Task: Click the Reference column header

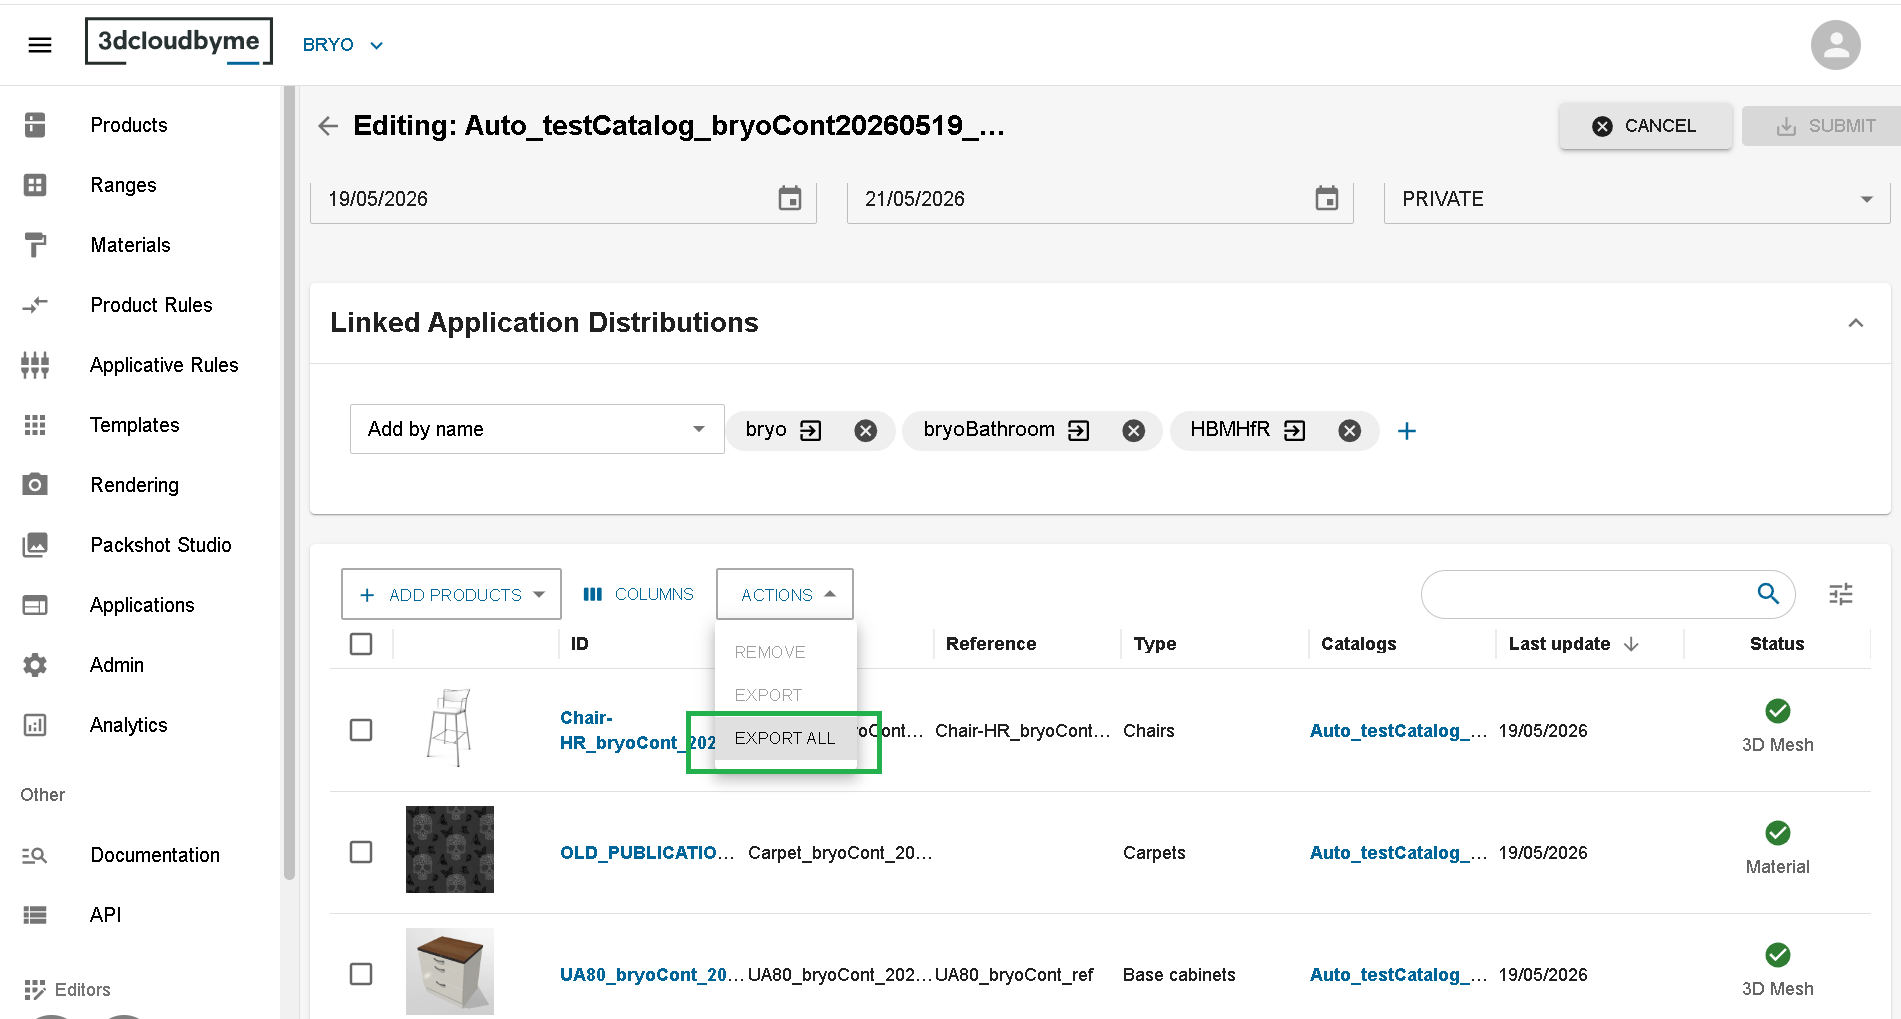Action: coord(991,644)
